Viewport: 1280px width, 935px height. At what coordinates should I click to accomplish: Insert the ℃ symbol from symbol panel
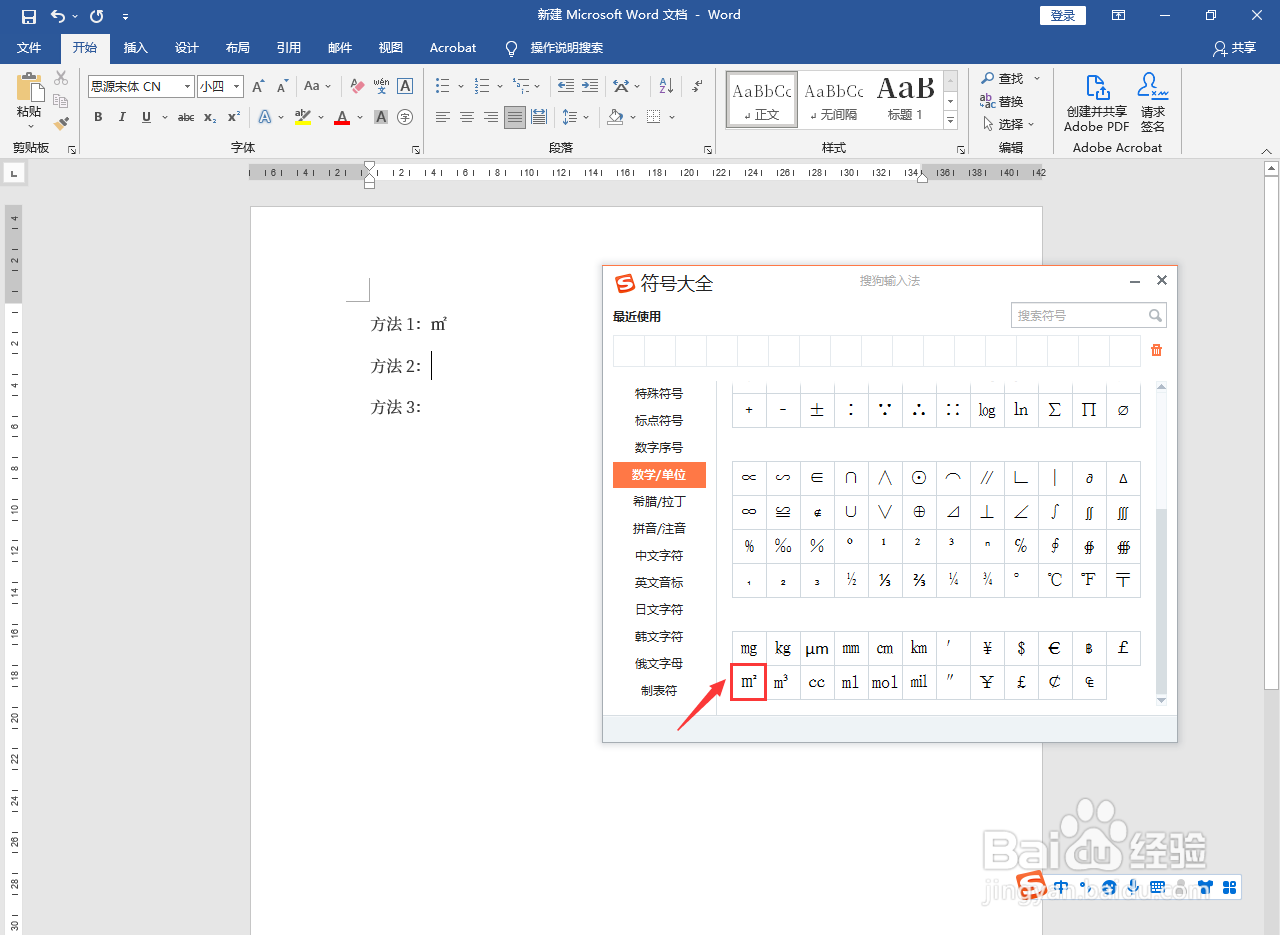point(1055,580)
